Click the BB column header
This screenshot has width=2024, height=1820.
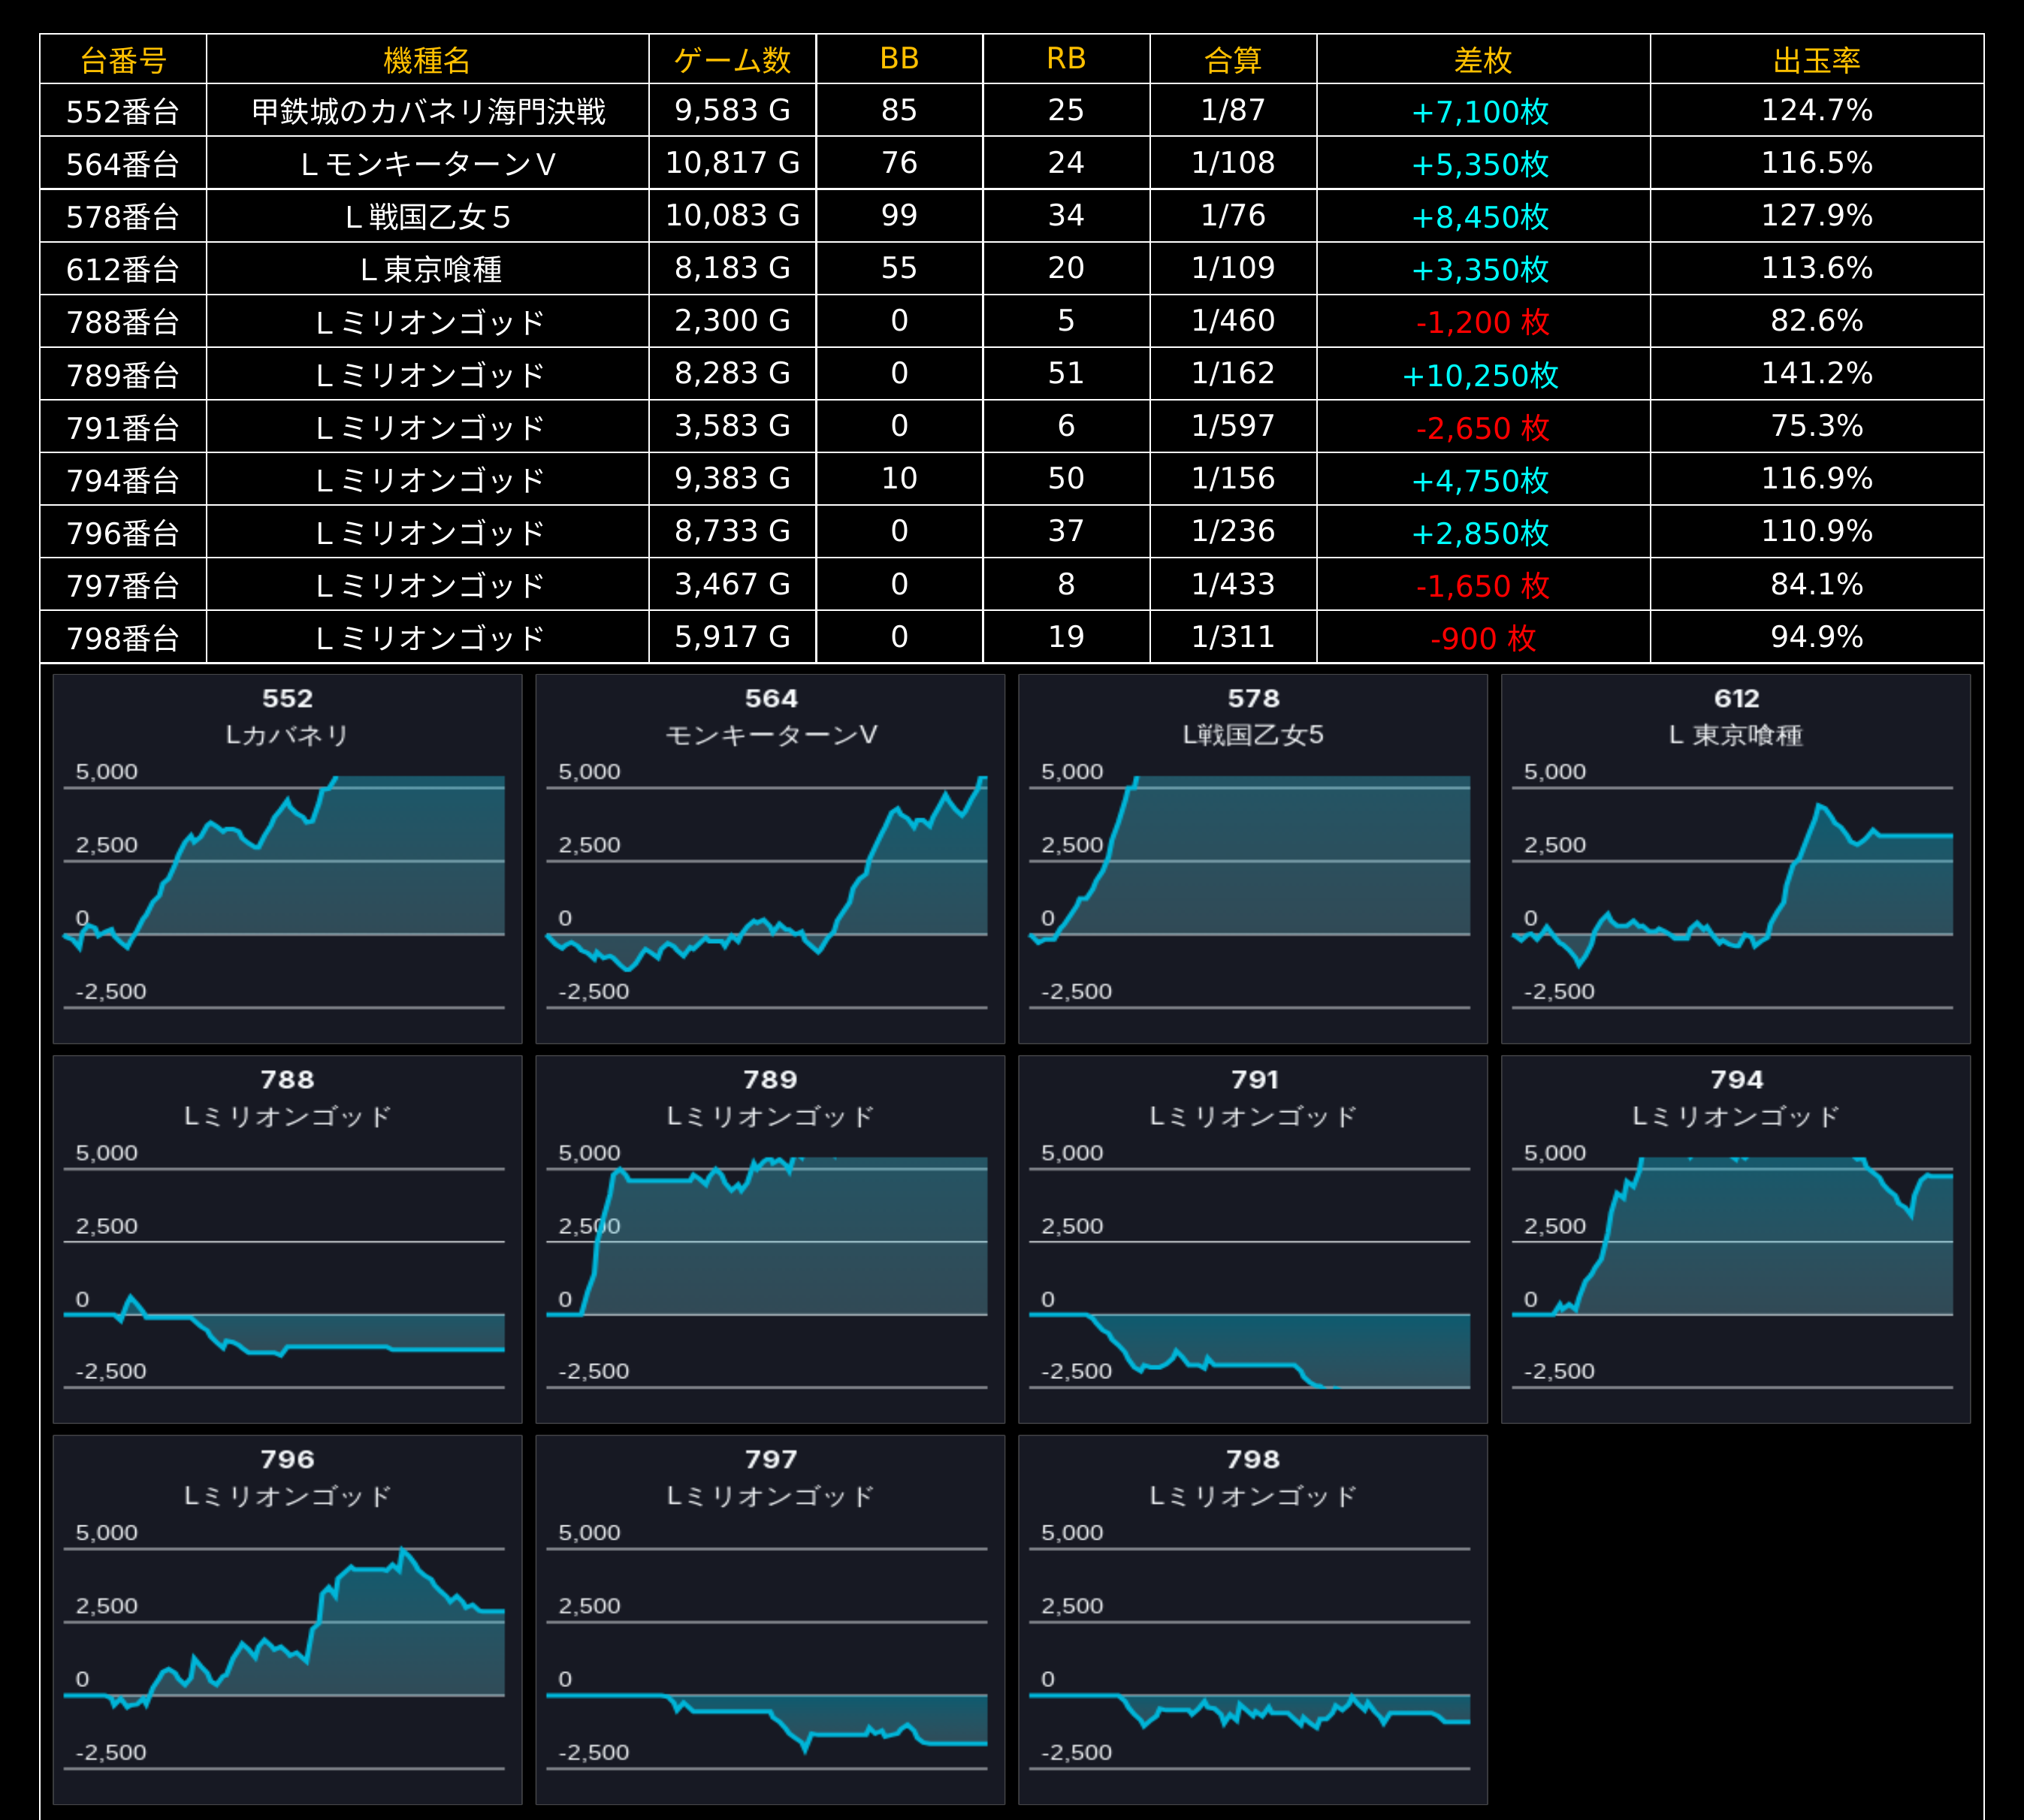click(x=899, y=60)
